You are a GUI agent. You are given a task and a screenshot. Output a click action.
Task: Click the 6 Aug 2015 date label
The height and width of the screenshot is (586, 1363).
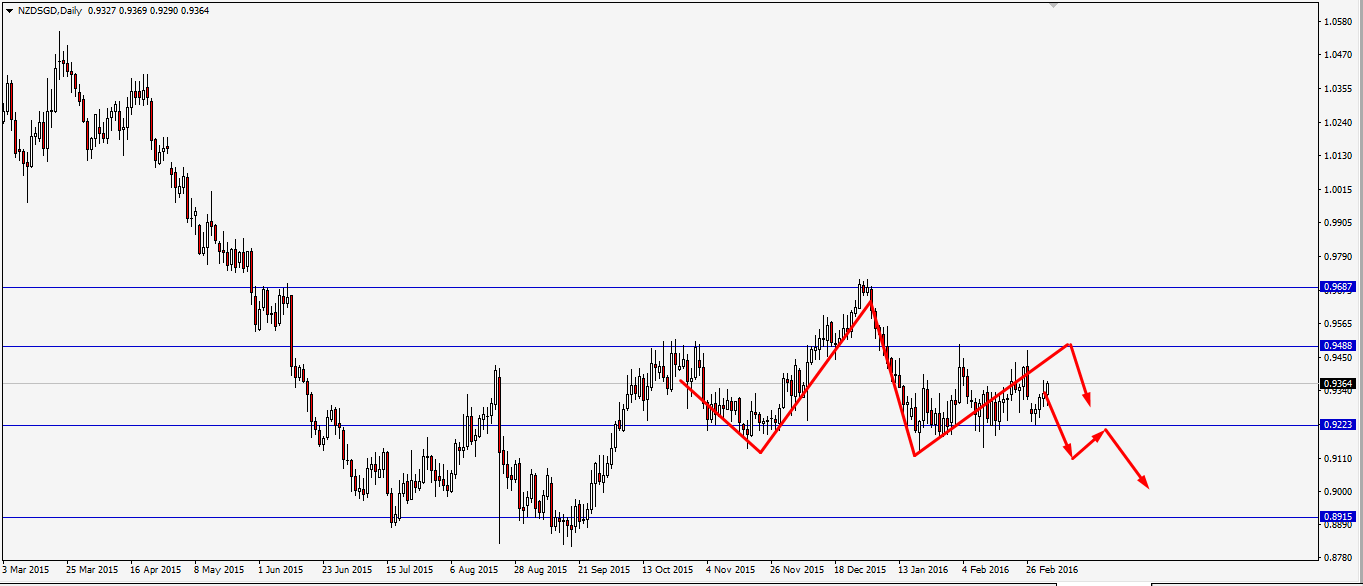pos(474,569)
